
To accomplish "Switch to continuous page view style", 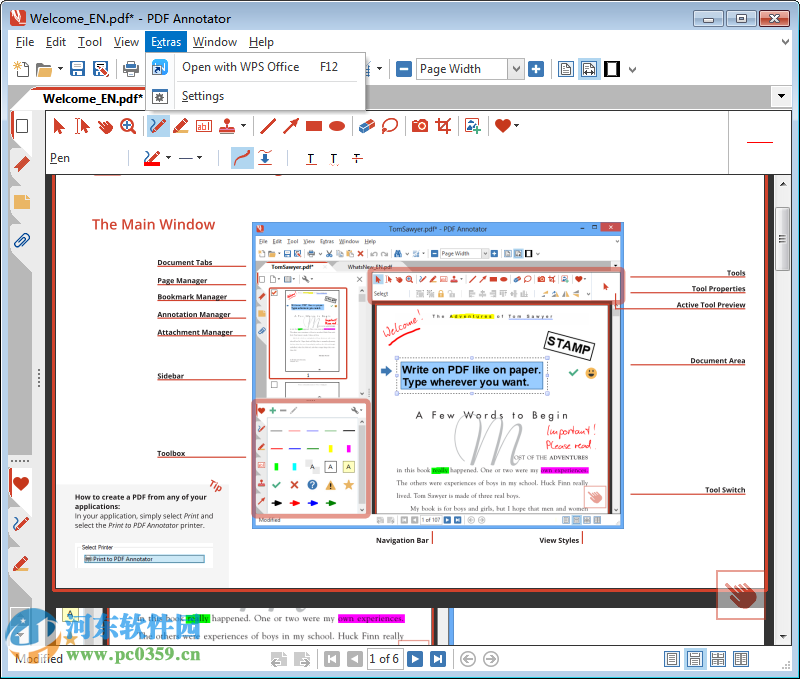I will [694, 659].
